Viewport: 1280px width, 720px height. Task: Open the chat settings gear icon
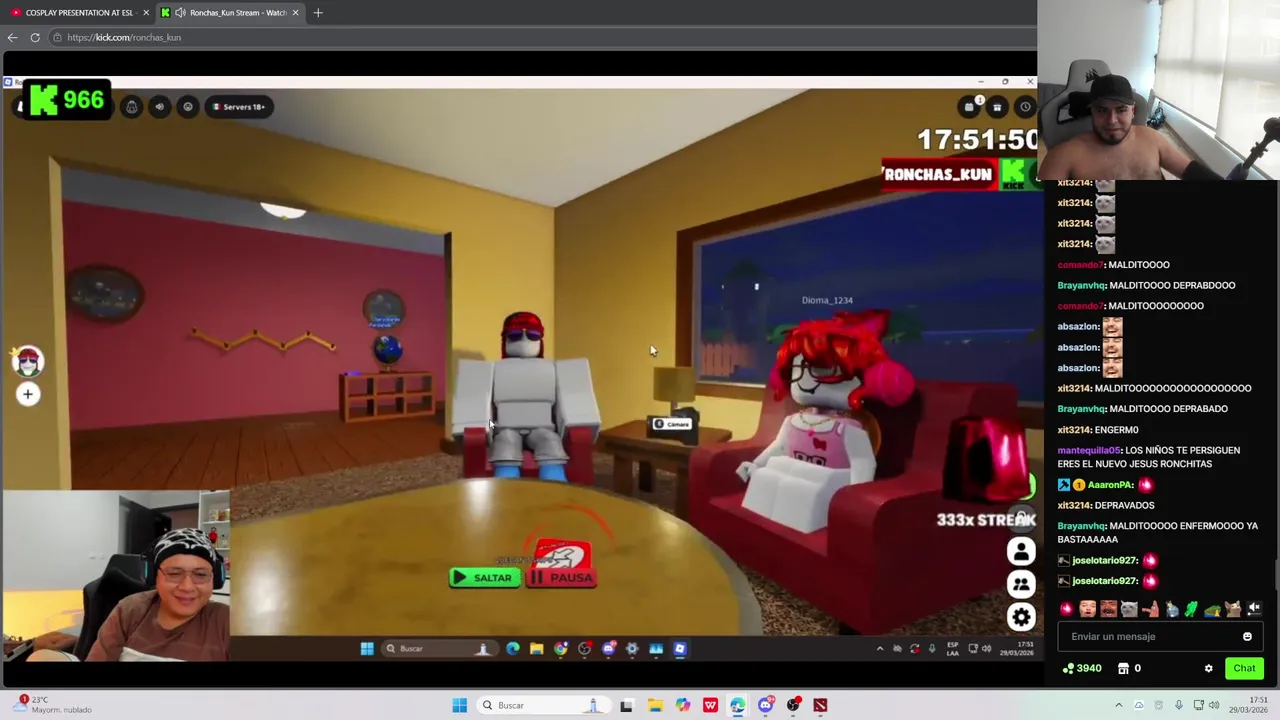point(1208,668)
